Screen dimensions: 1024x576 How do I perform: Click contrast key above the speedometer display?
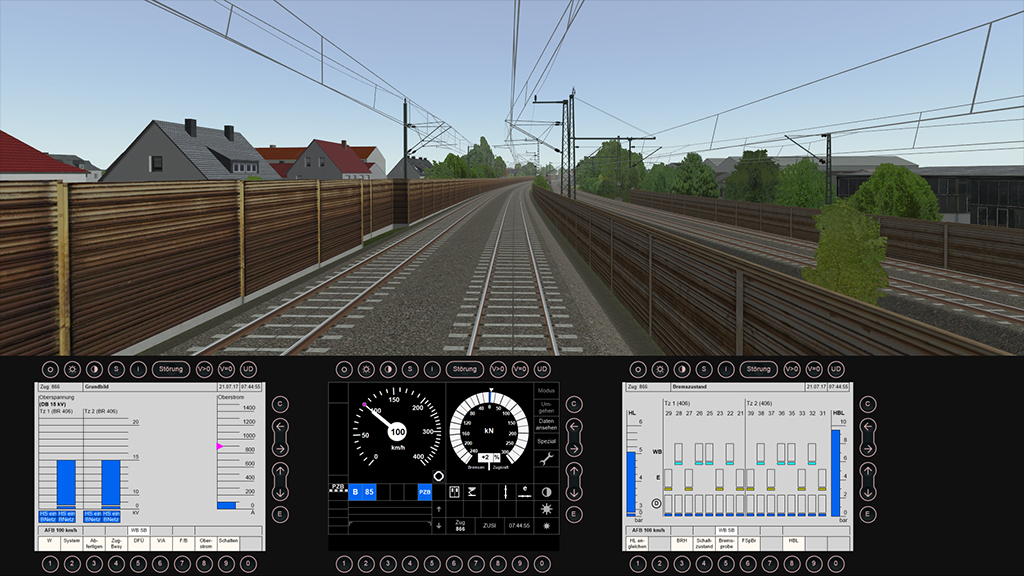(388, 369)
